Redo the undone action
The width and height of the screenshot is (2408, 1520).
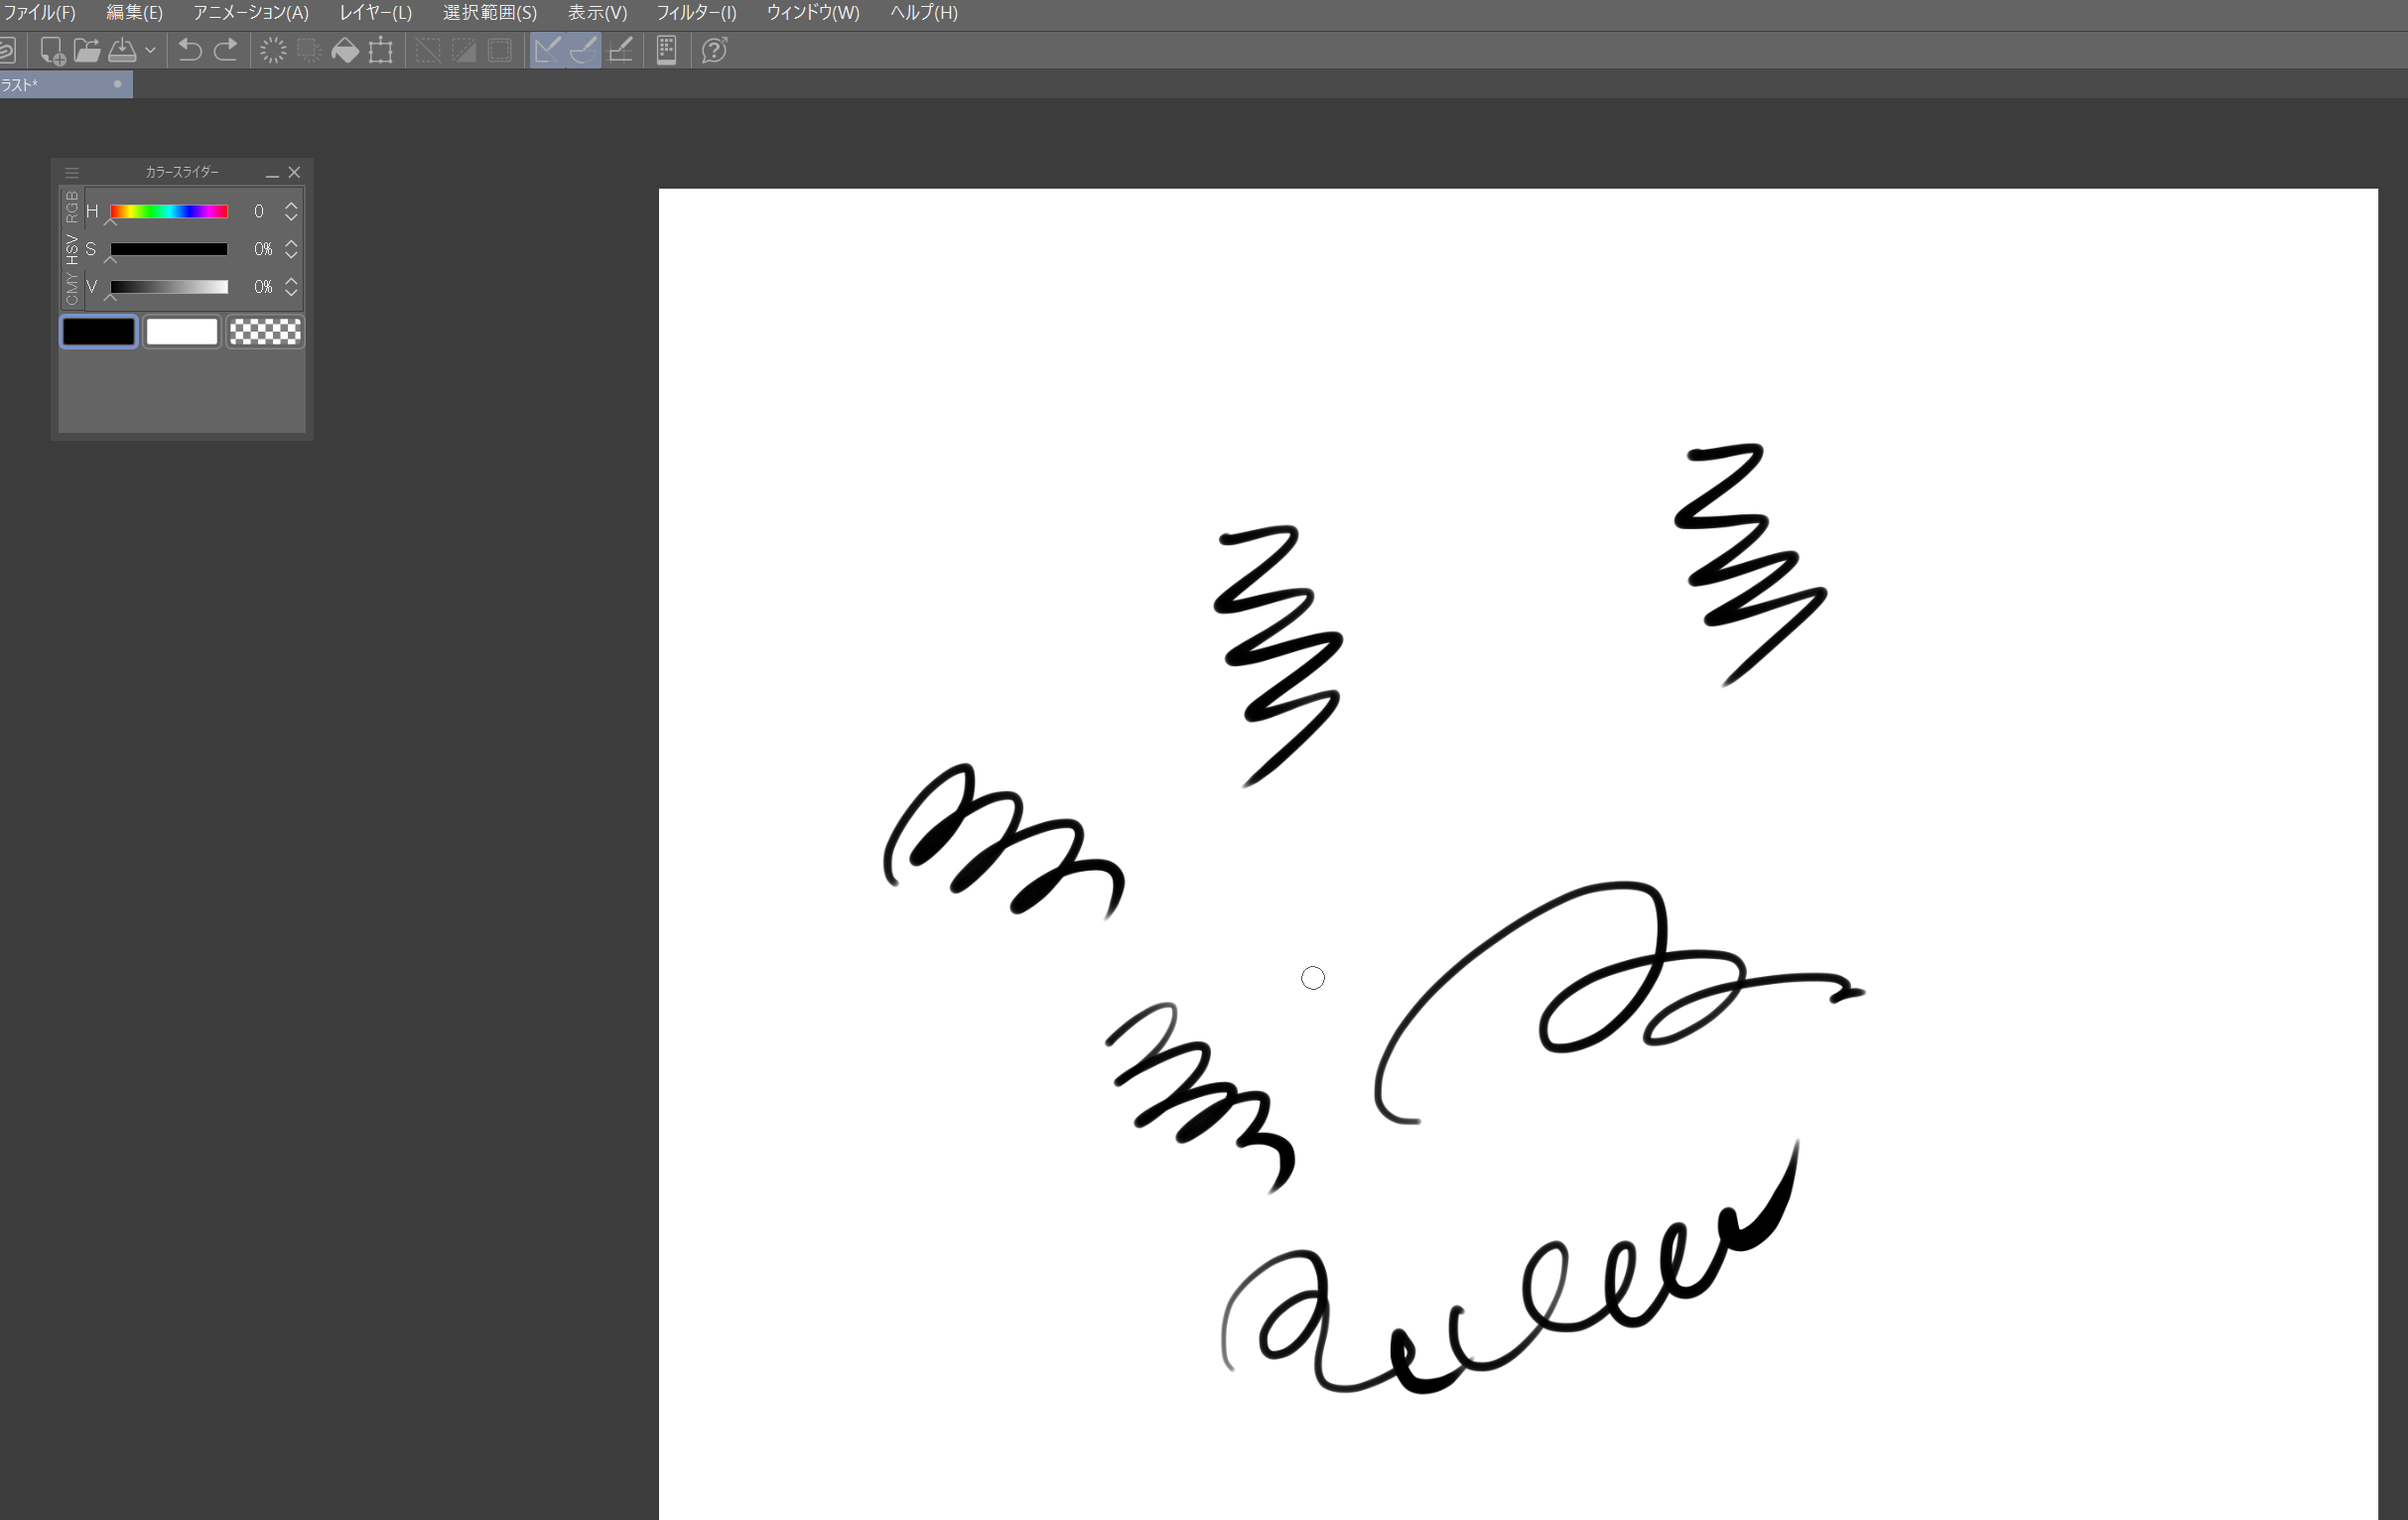(225, 50)
